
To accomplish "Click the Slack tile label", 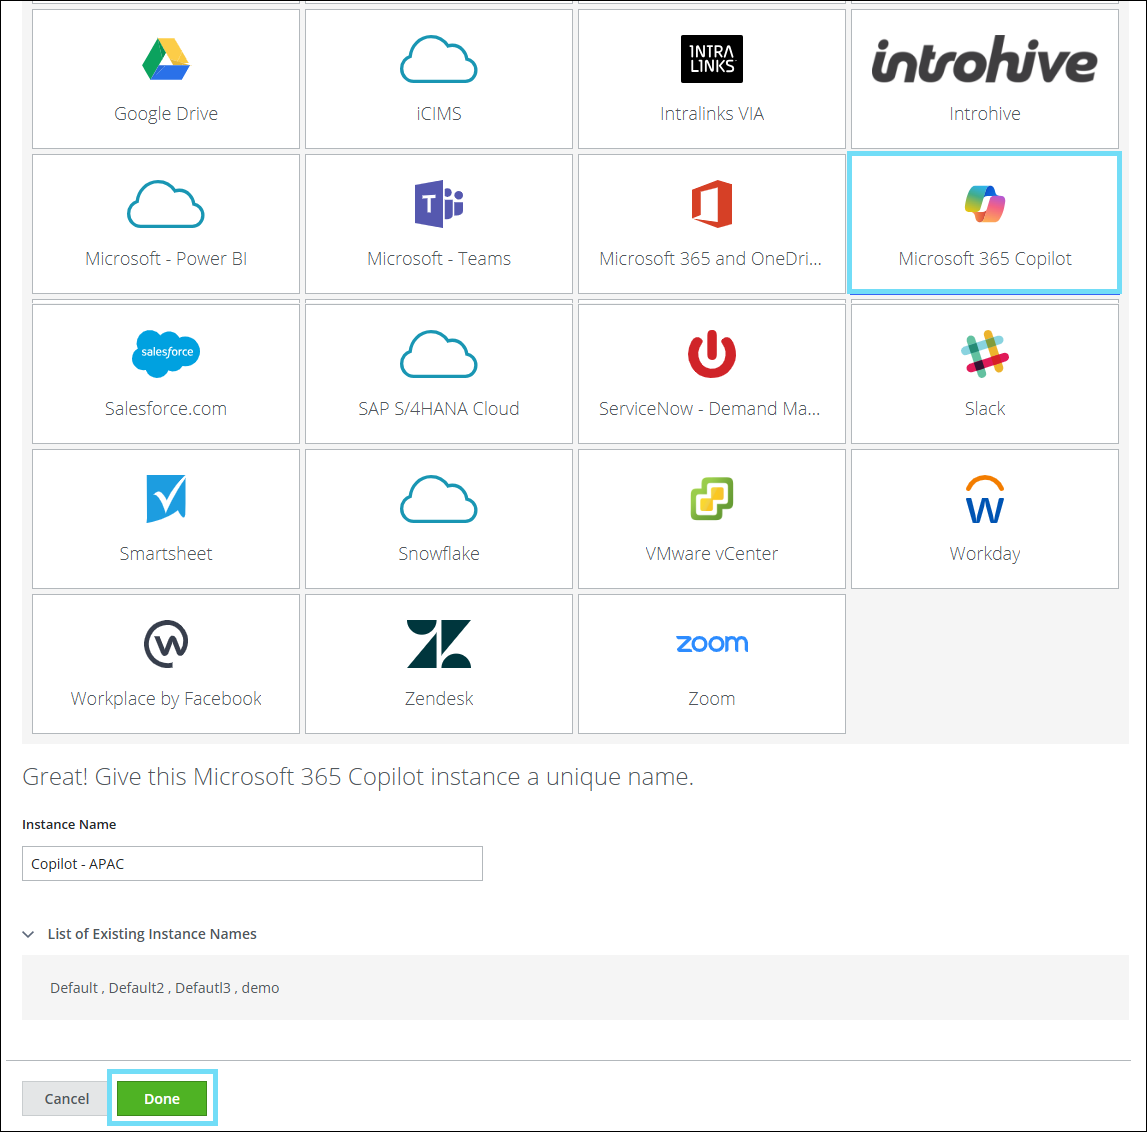I will (985, 408).
